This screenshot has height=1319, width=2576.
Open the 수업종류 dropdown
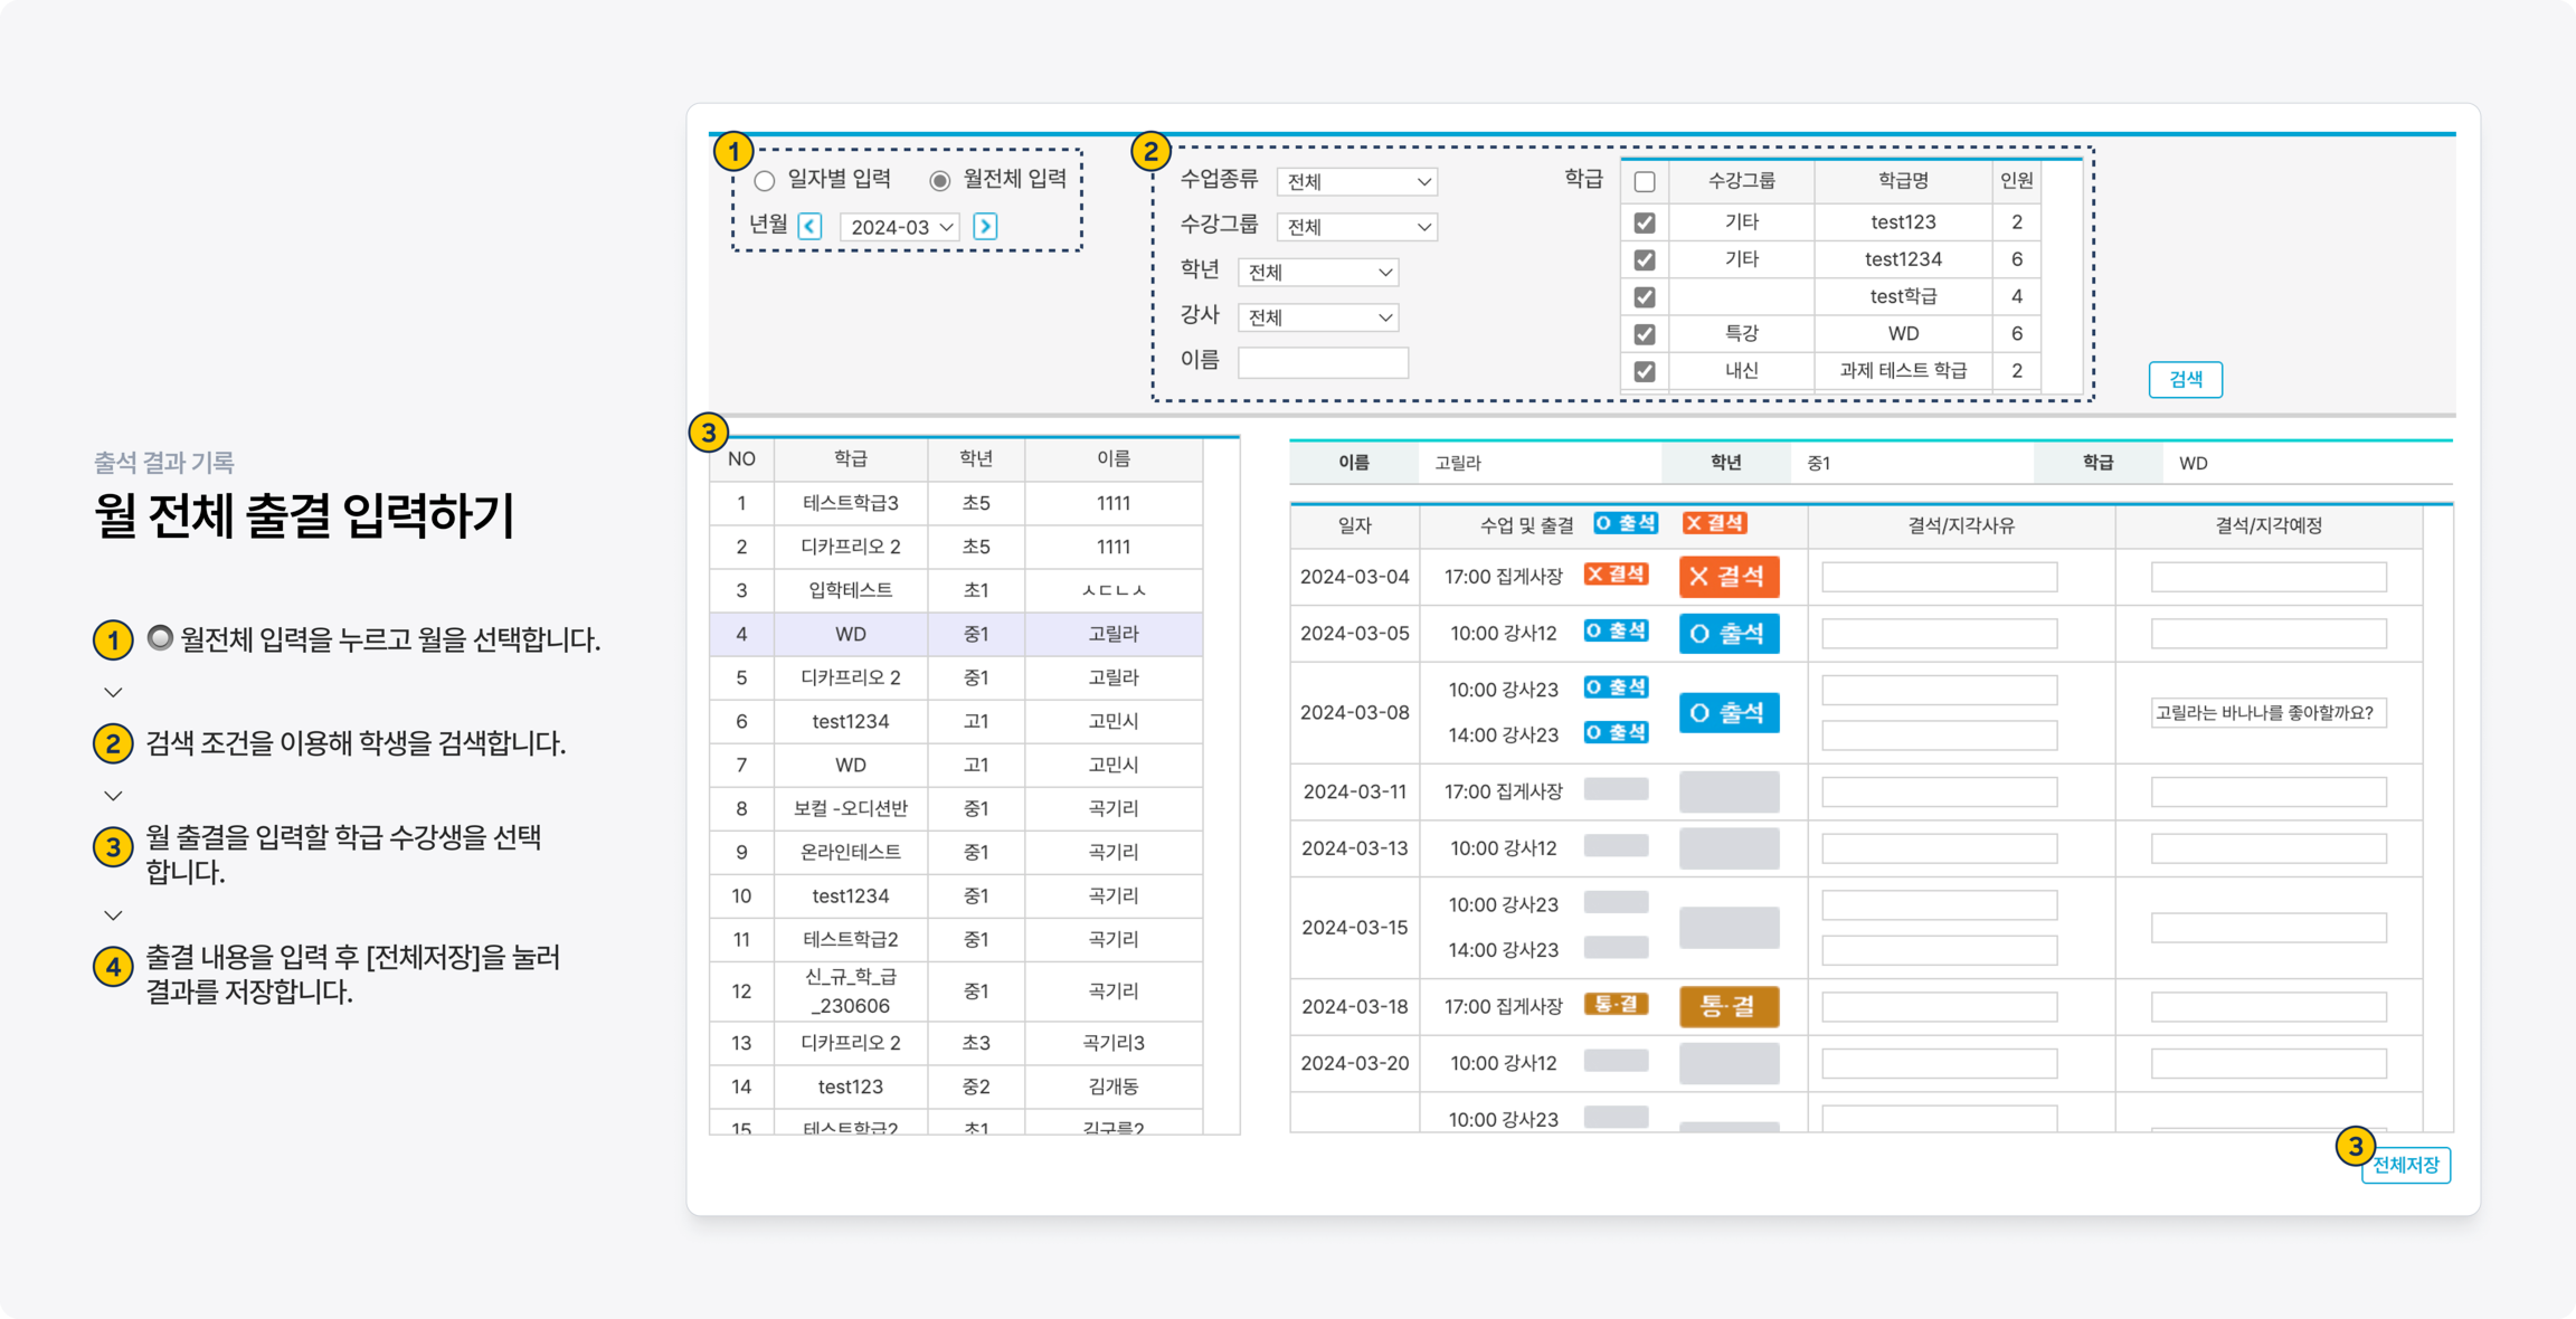pos(1357,182)
